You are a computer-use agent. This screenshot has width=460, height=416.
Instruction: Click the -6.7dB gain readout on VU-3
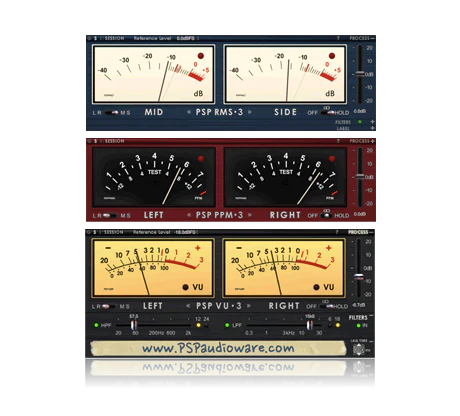tap(359, 305)
